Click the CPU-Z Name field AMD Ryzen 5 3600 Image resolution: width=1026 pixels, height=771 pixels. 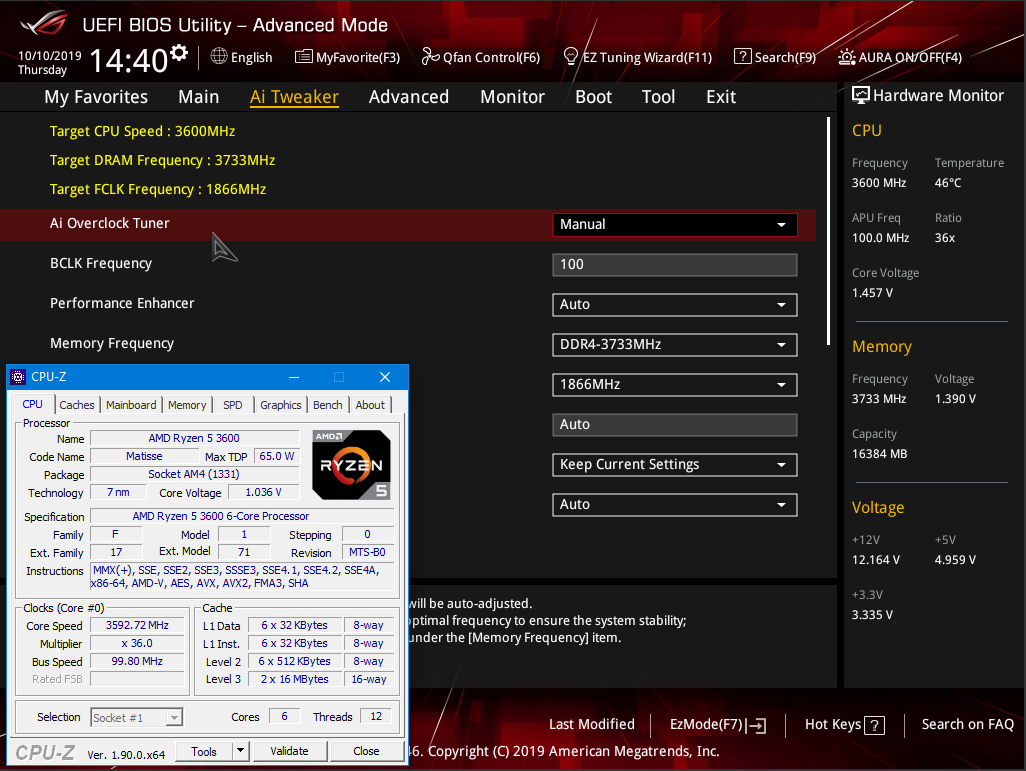[194, 438]
